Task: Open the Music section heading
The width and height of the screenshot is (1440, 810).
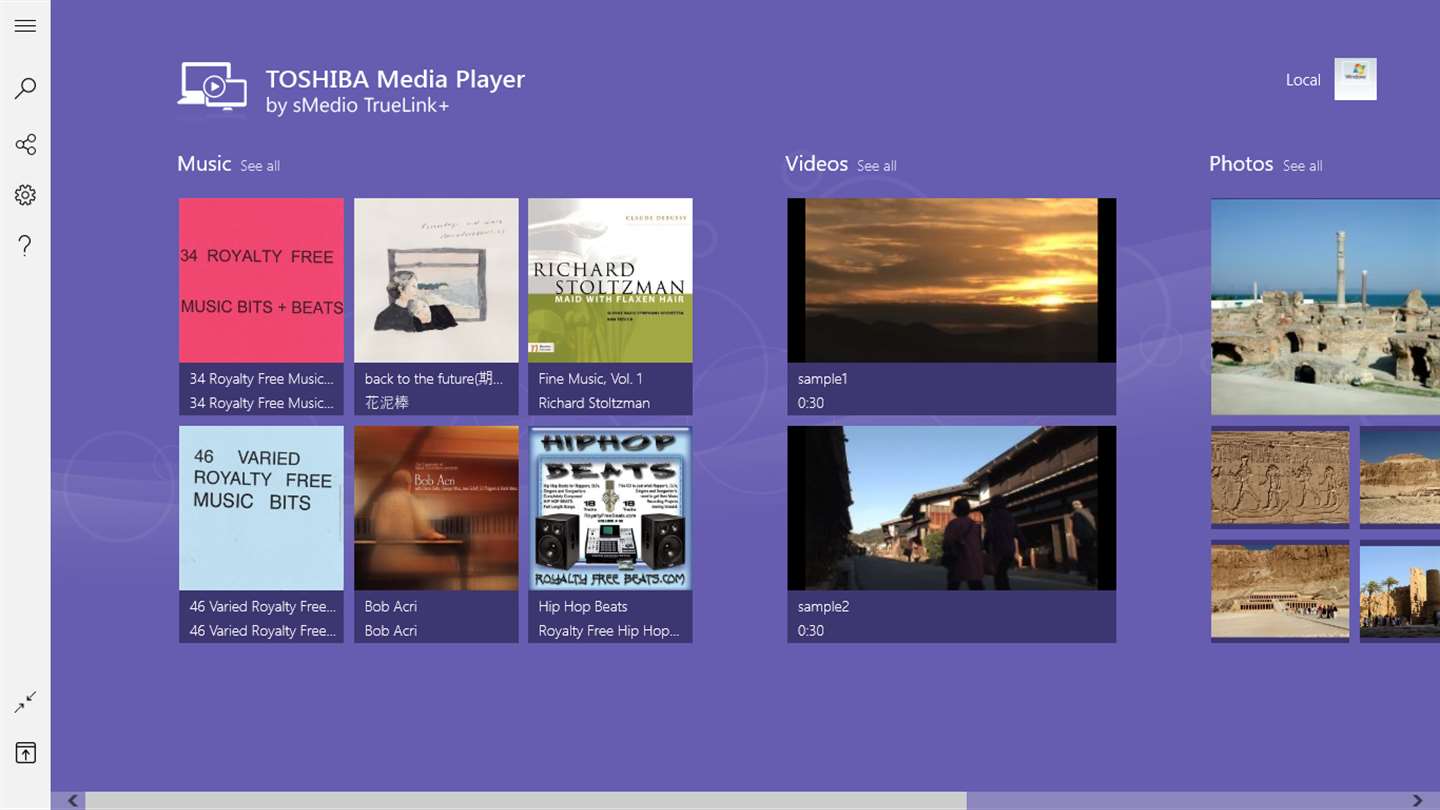Action: (x=204, y=164)
